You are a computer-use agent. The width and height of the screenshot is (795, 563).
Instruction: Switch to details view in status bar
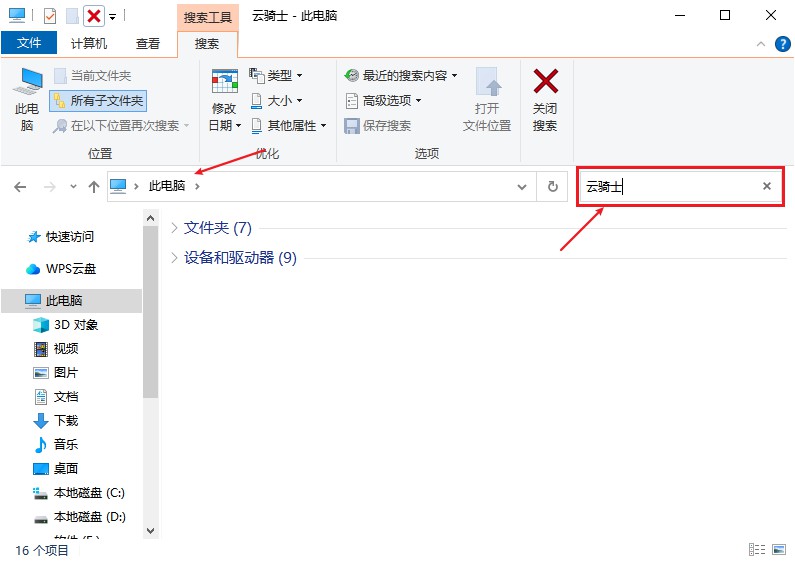click(x=757, y=549)
